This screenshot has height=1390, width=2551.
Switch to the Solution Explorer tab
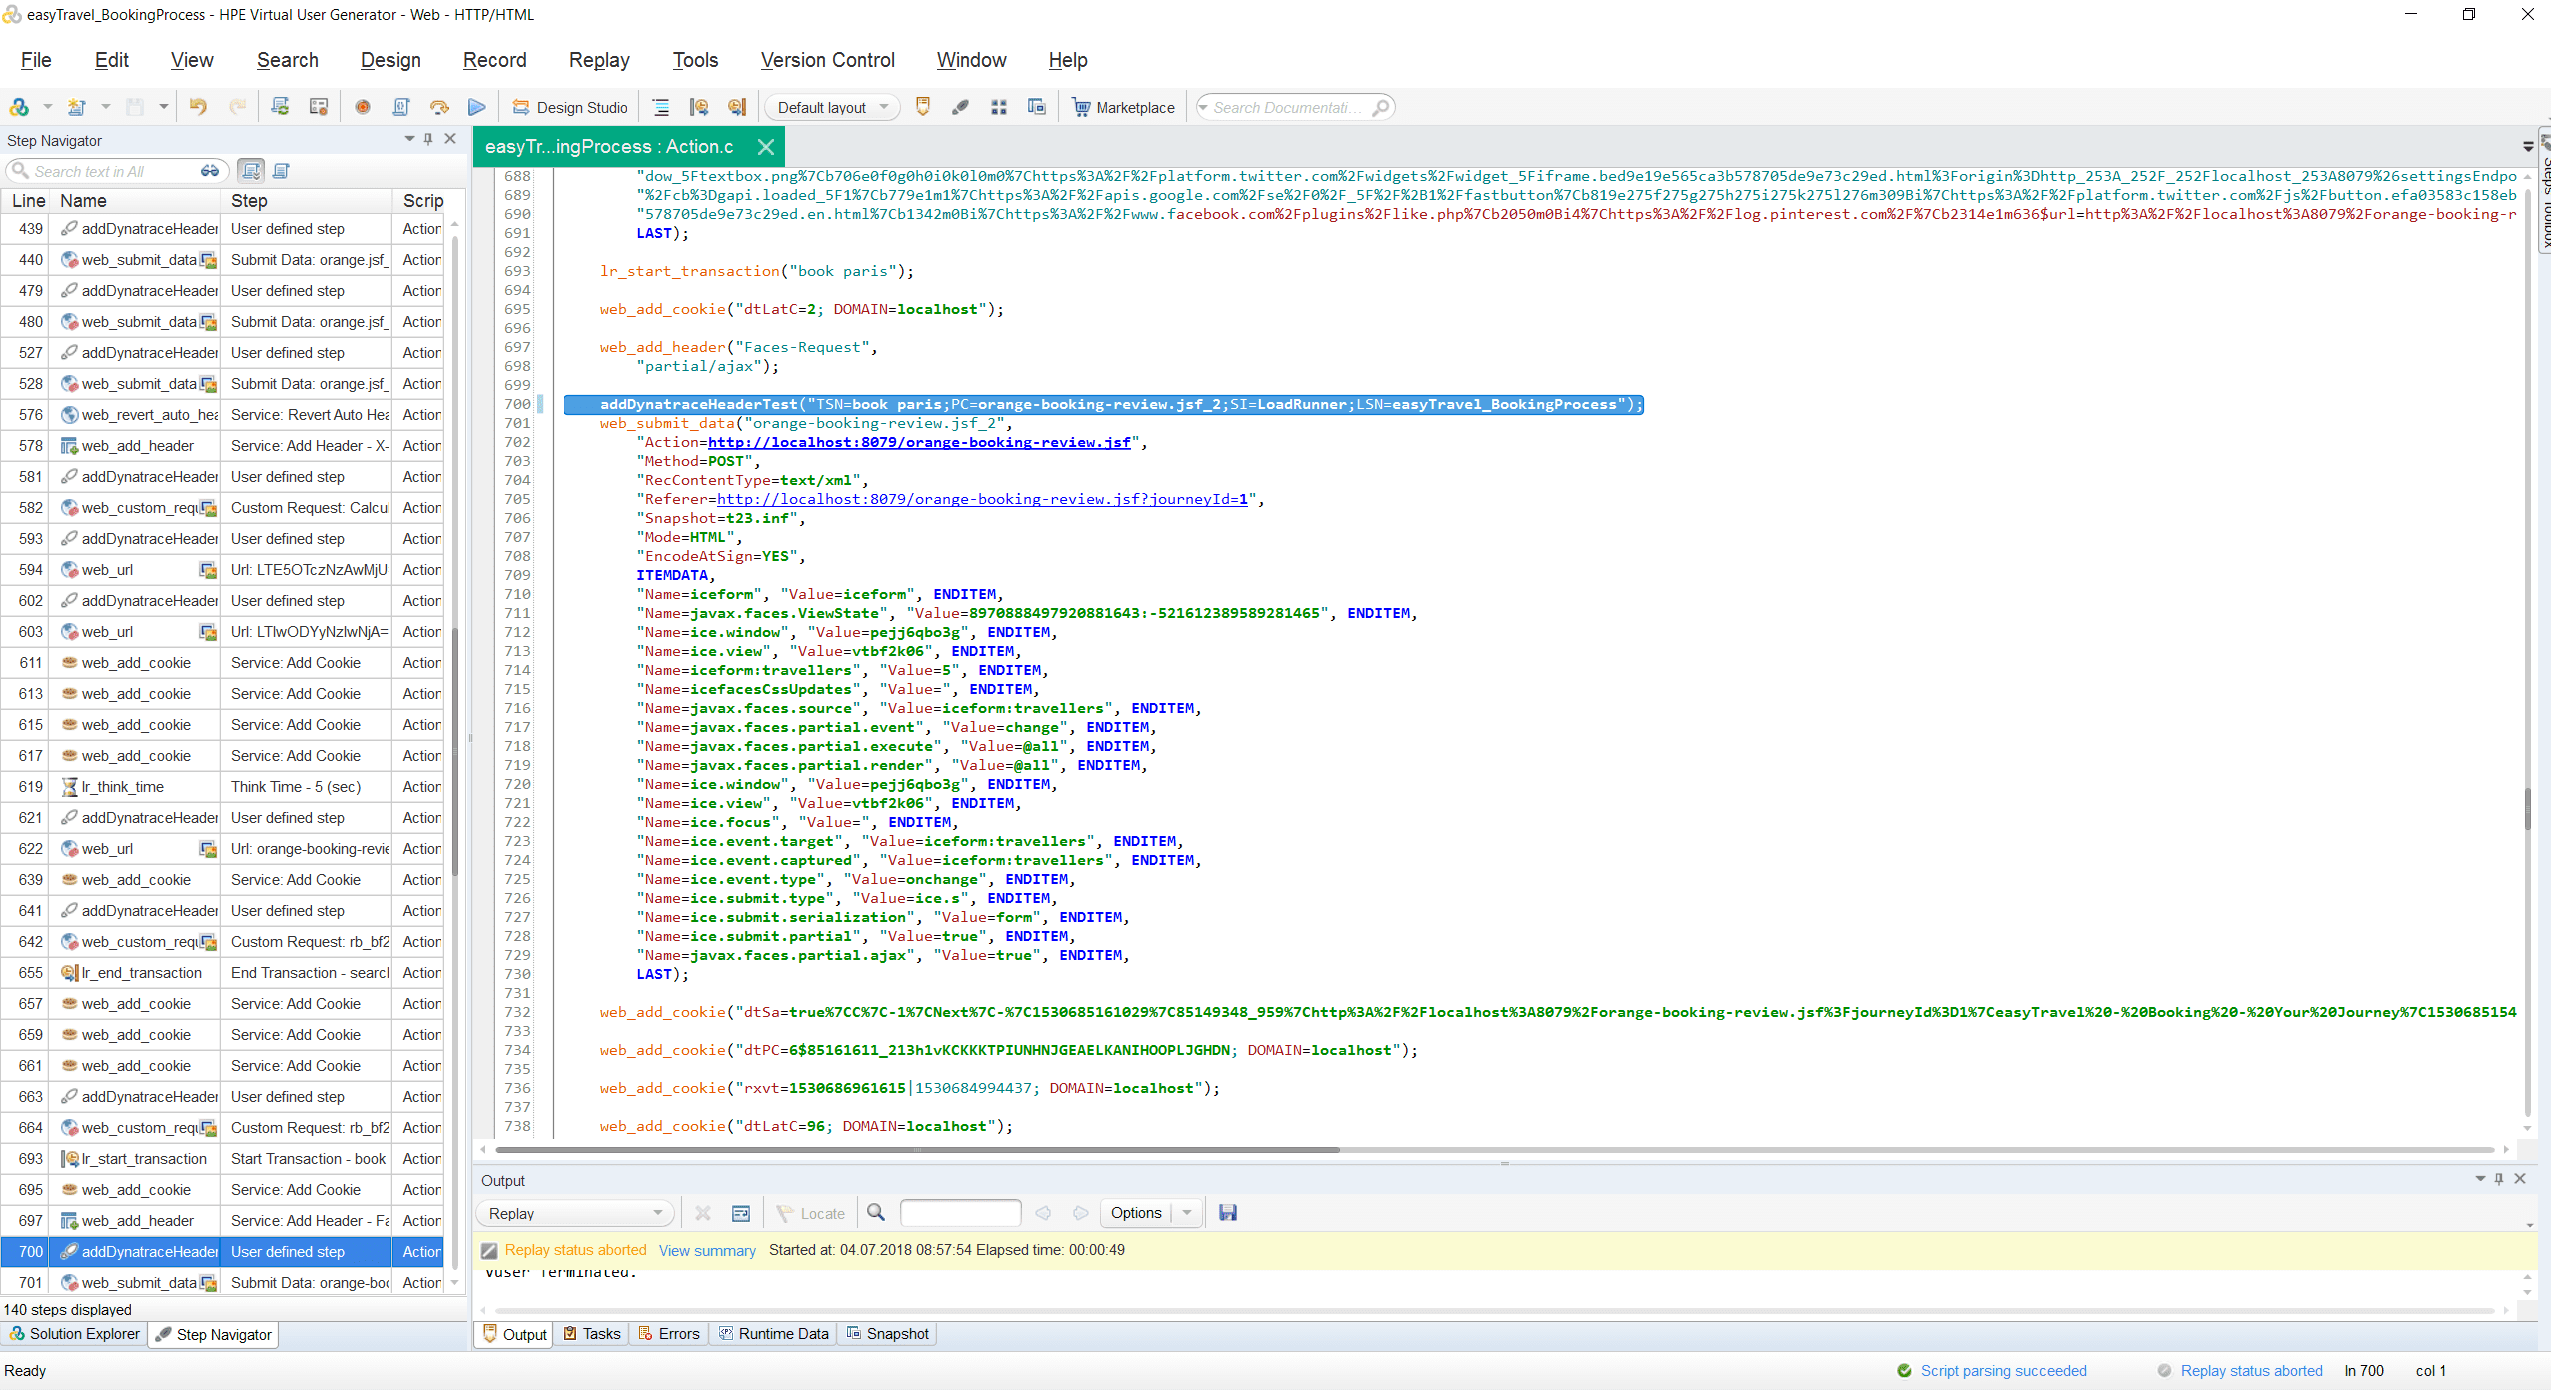pyautogui.click(x=75, y=1334)
